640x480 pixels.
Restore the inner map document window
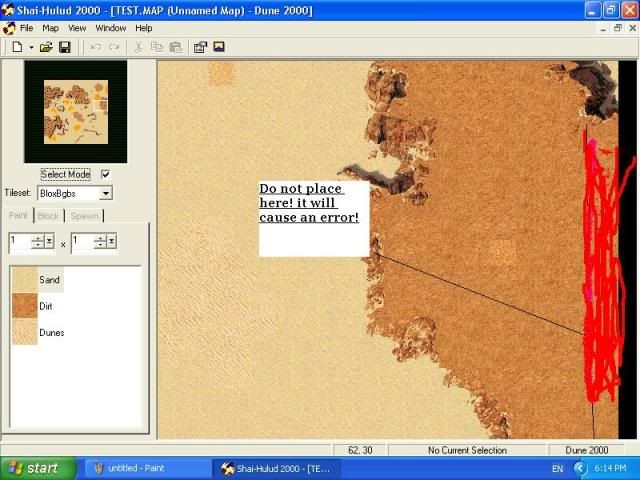(618, 29)
